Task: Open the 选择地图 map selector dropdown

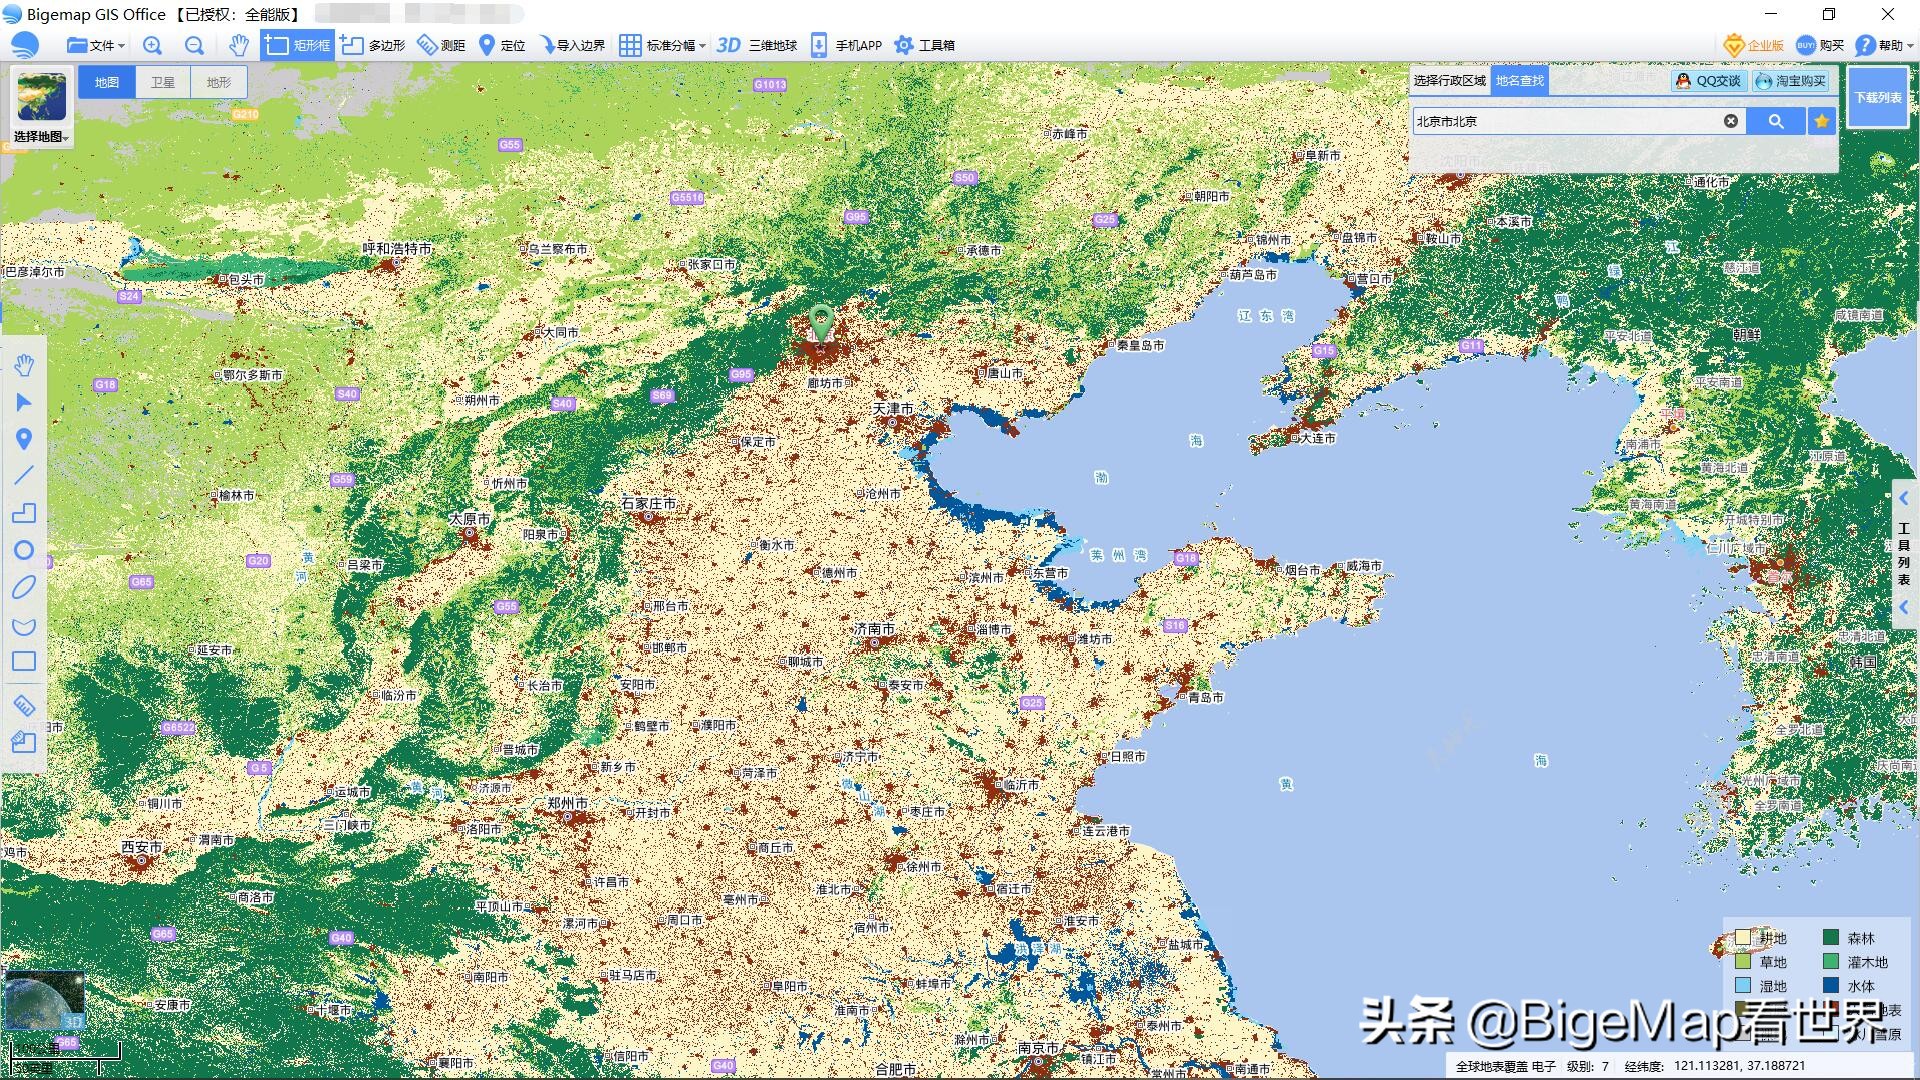Action: click(40, 138)
